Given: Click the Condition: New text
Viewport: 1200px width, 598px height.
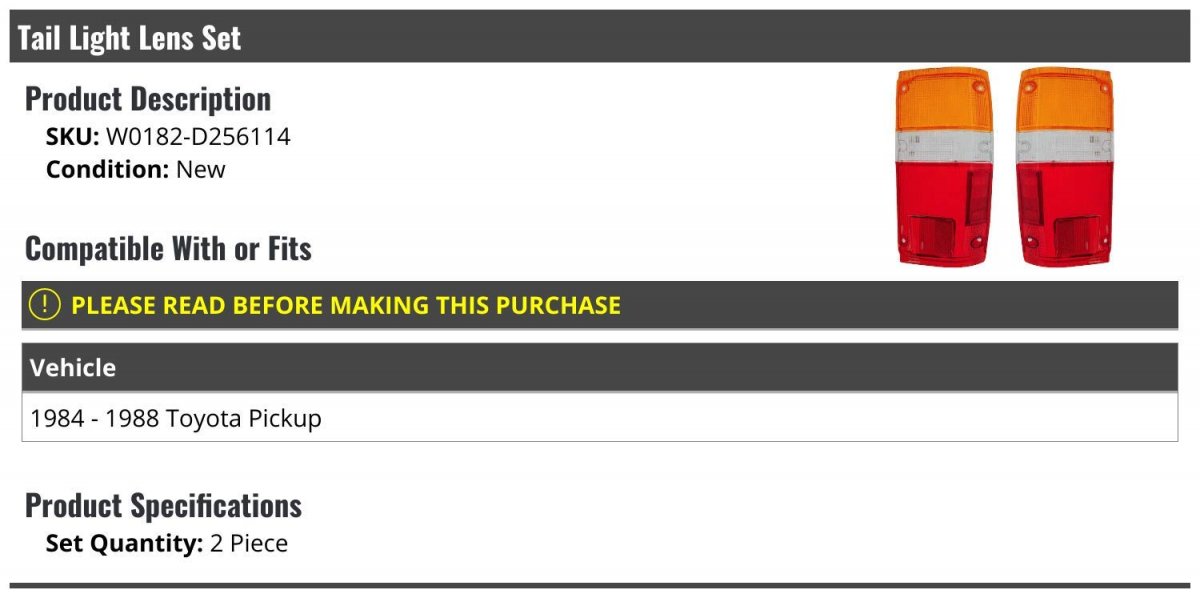Looking at the screenshot, I should point(136,169).
